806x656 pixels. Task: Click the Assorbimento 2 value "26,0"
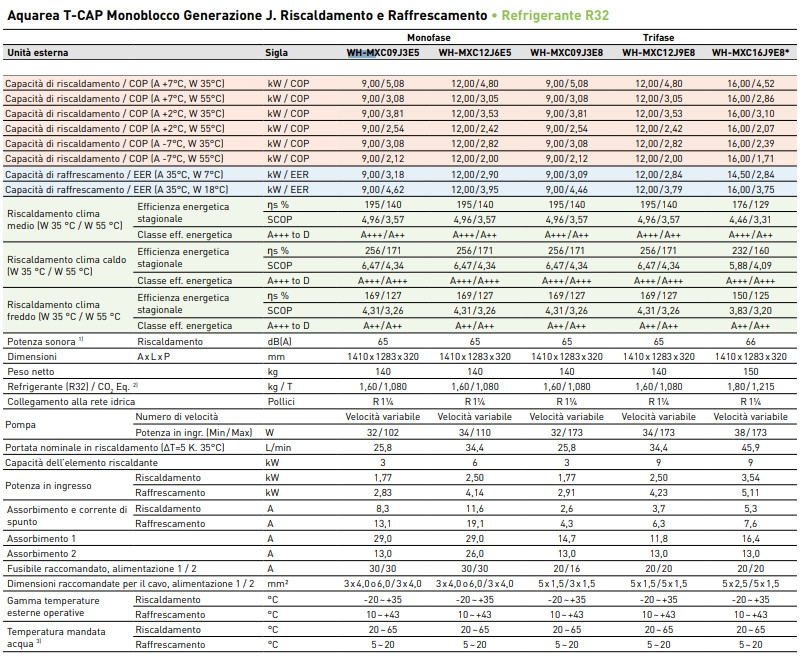pos(475,554)
